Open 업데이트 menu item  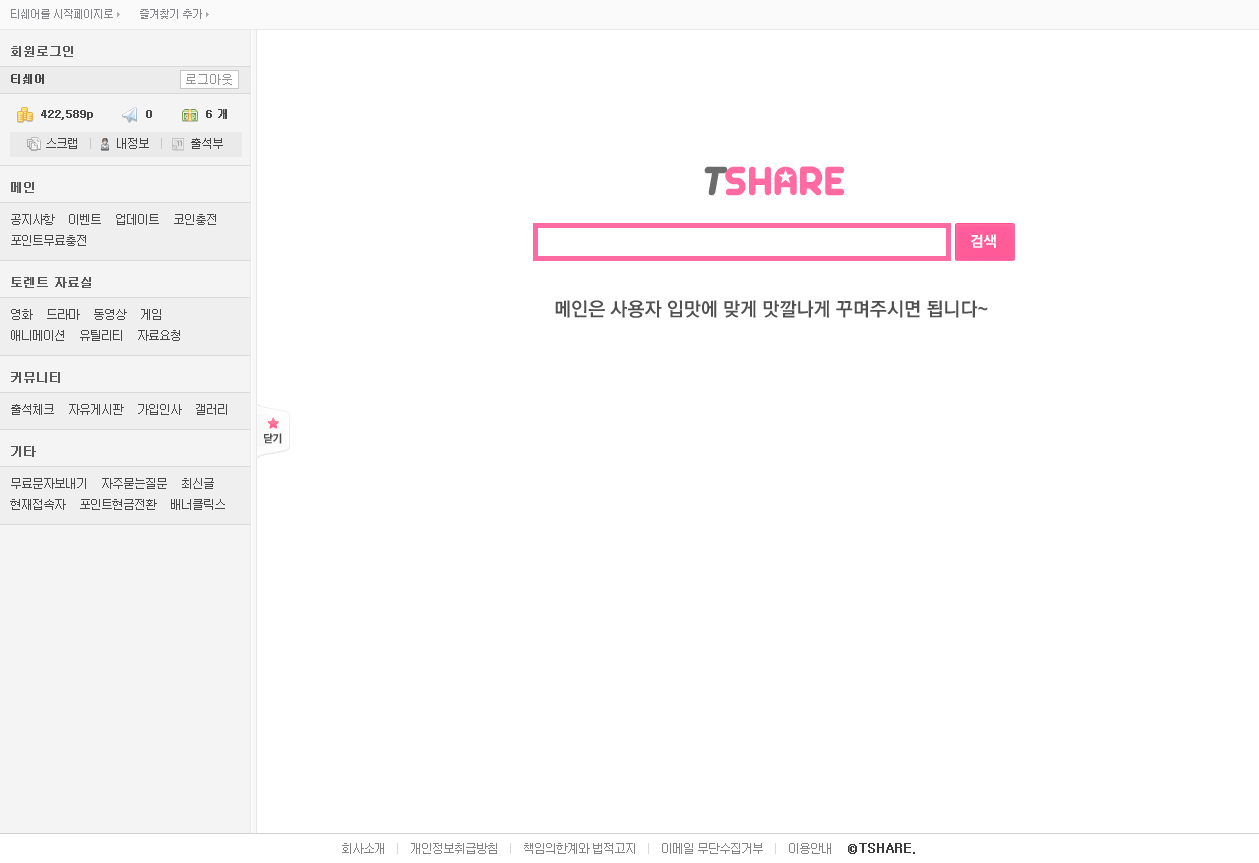coord(137,220)
